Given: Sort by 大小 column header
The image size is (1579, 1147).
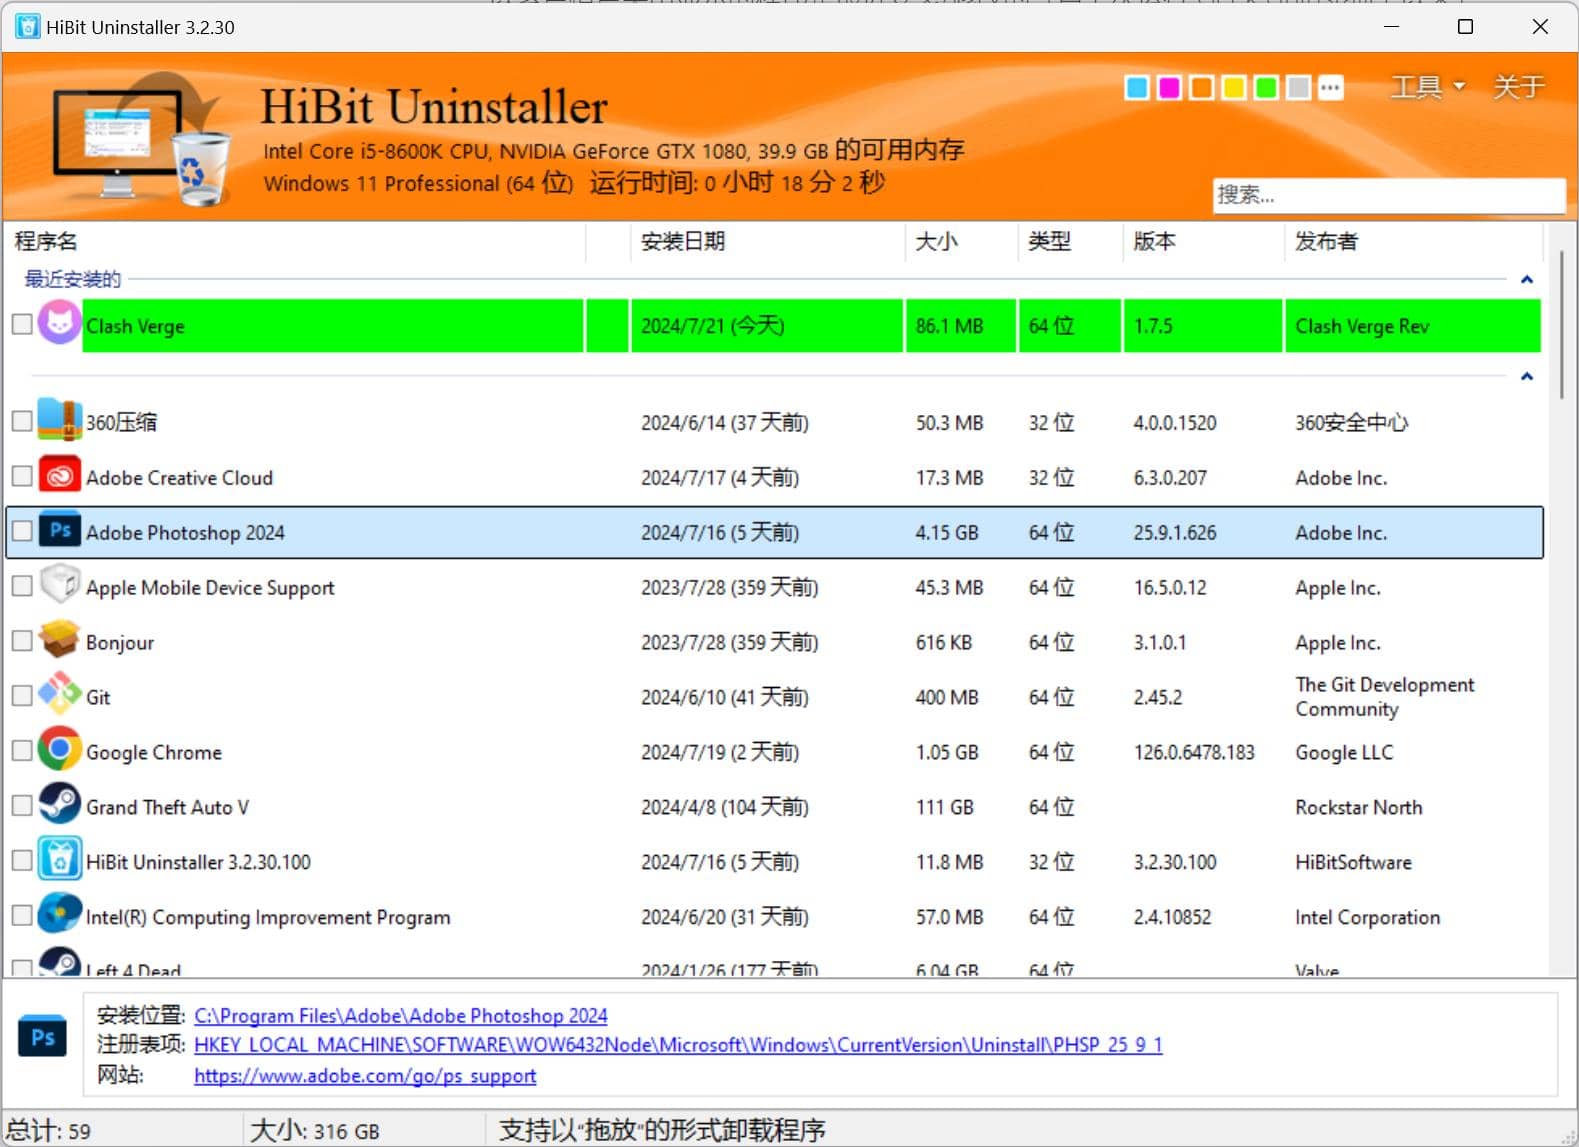Looking at the screenshot, I should click(x=961, y=241).
